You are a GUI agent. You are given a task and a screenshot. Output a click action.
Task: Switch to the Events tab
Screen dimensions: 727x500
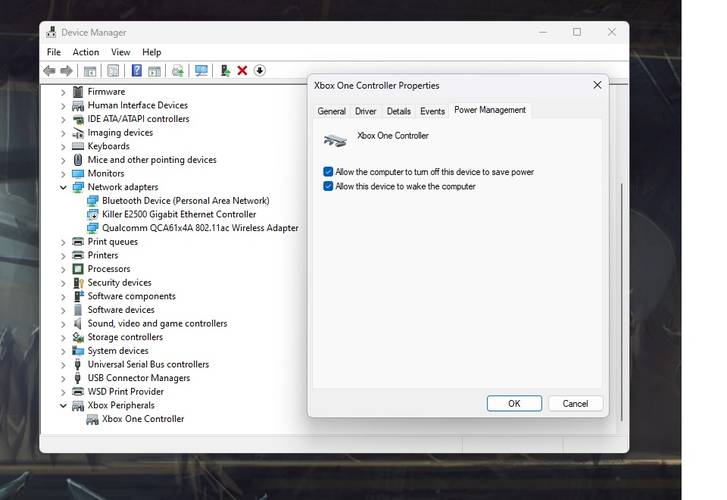pos(433,111)
